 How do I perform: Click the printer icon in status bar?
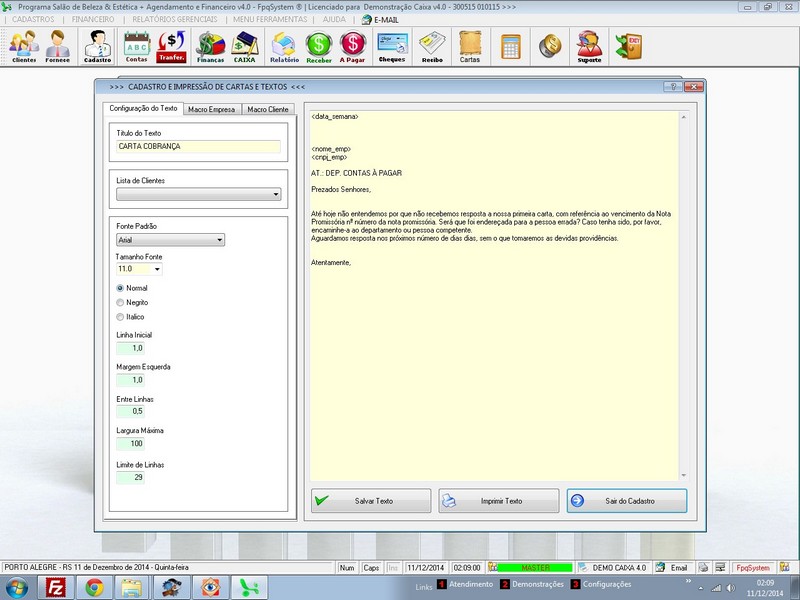point(704,567)
